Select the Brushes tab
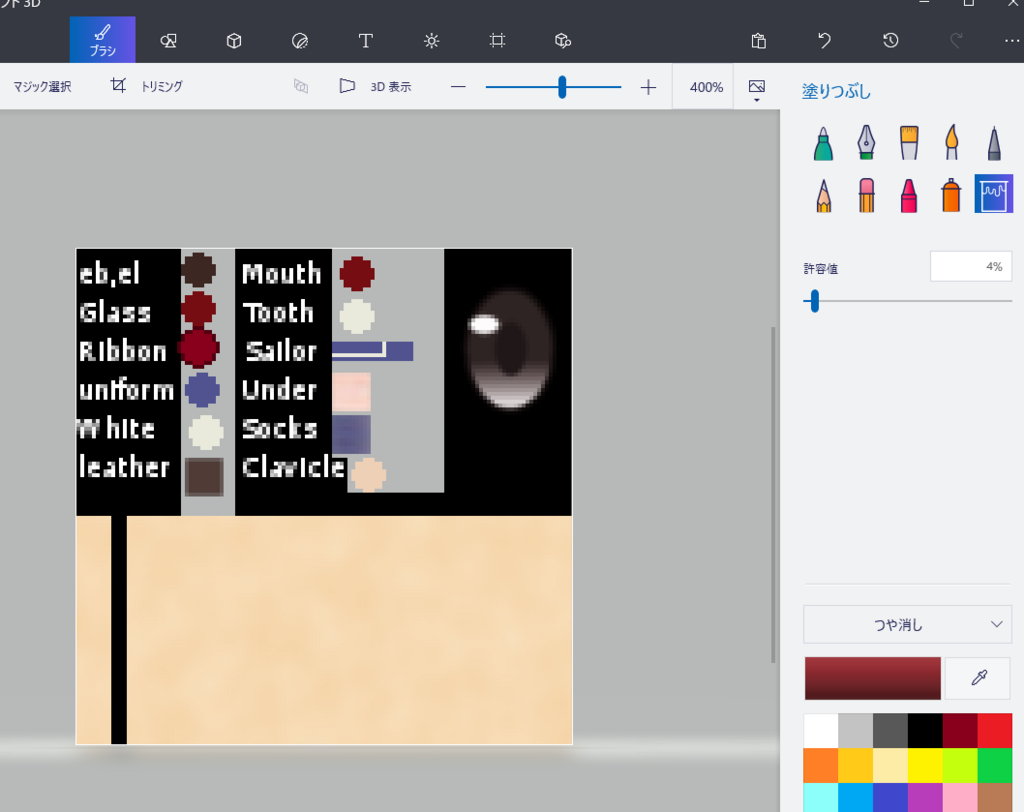Image resolution: width=1024 pixels, height=812 pixels. click(x=103, y=40)
